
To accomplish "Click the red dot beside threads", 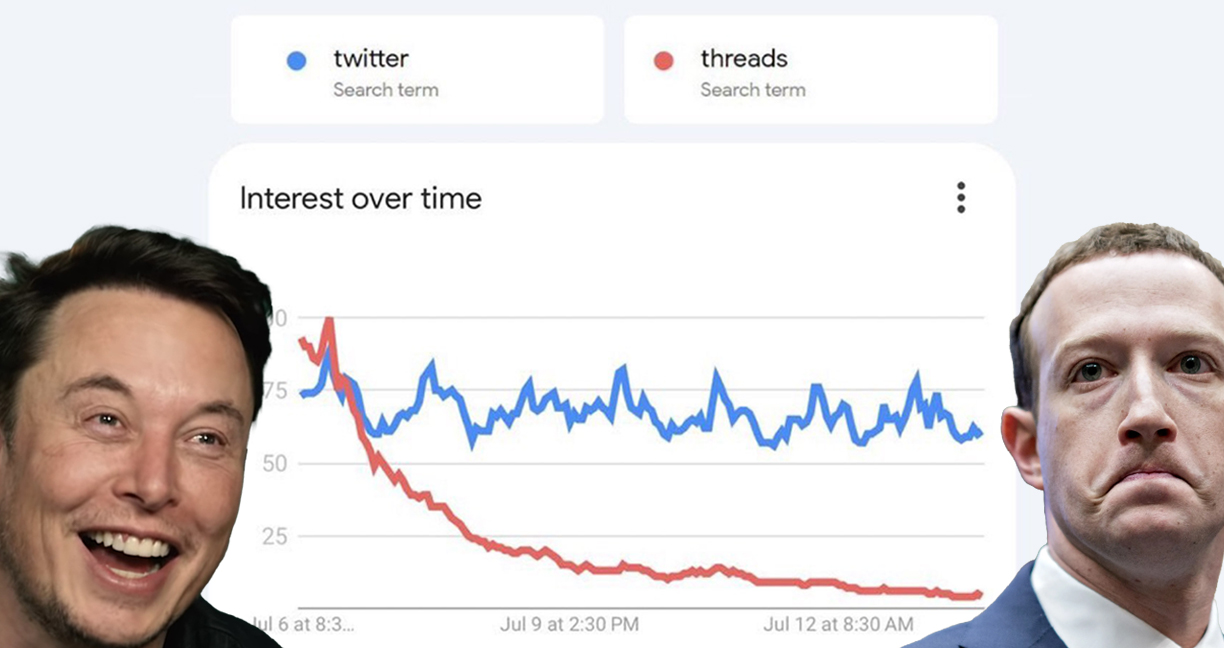I will [x=663, y=61].
